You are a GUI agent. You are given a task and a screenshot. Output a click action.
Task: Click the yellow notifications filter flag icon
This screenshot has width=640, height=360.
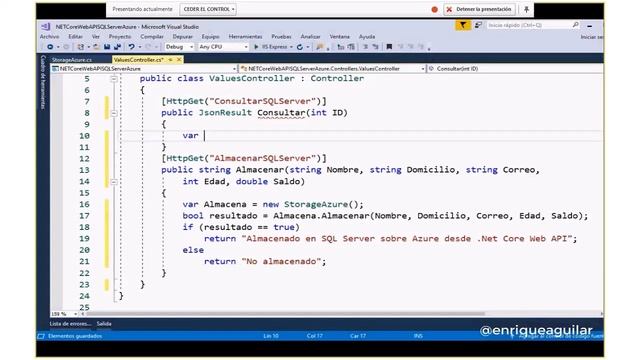(462, 26)
